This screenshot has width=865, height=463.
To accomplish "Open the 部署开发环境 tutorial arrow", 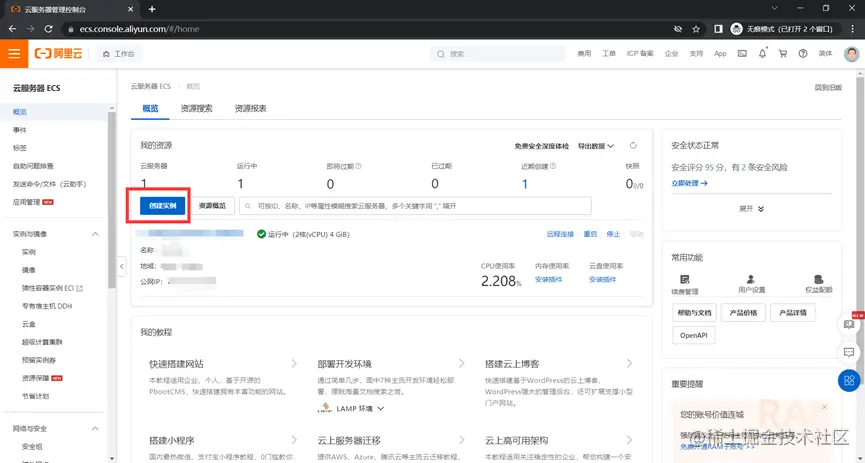I will [x=461, y=363].
